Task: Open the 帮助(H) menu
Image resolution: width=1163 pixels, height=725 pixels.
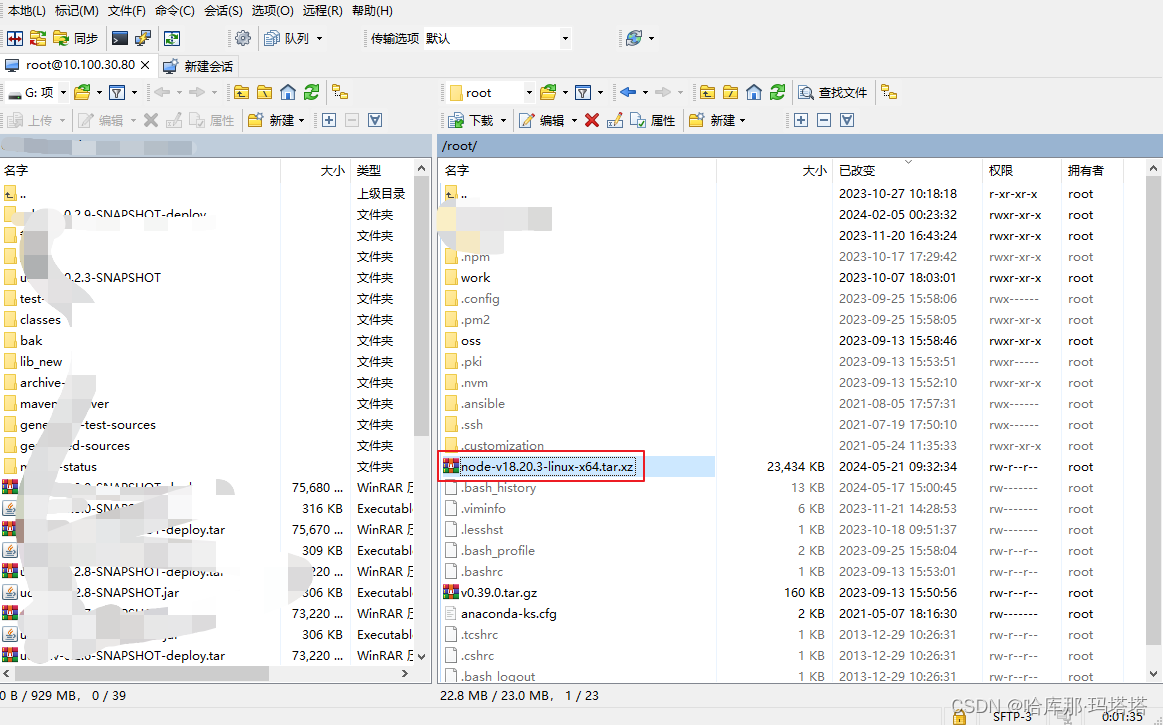Action: point(372,10)
